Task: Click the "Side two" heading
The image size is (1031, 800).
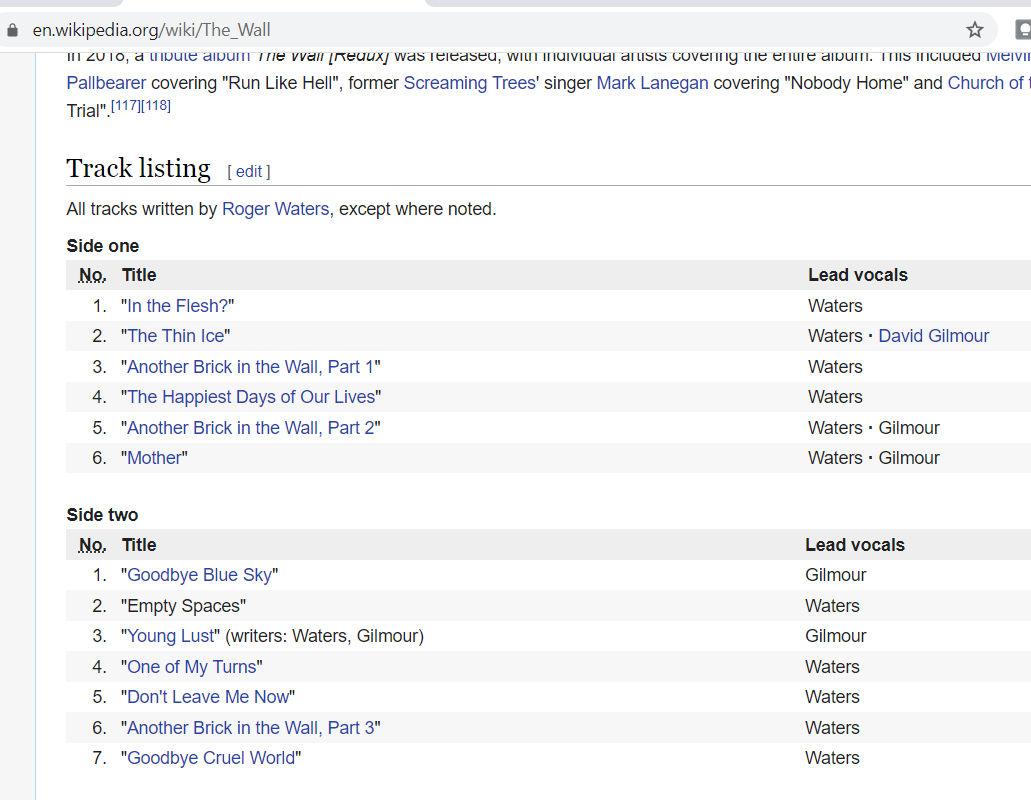Action: tap(103, 515)
